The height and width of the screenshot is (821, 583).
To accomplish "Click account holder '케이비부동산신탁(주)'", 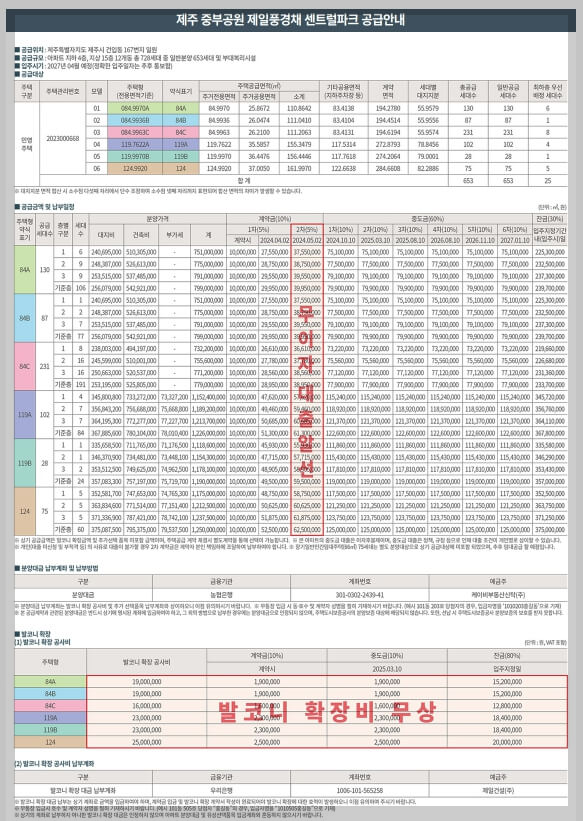I will 498,595.
